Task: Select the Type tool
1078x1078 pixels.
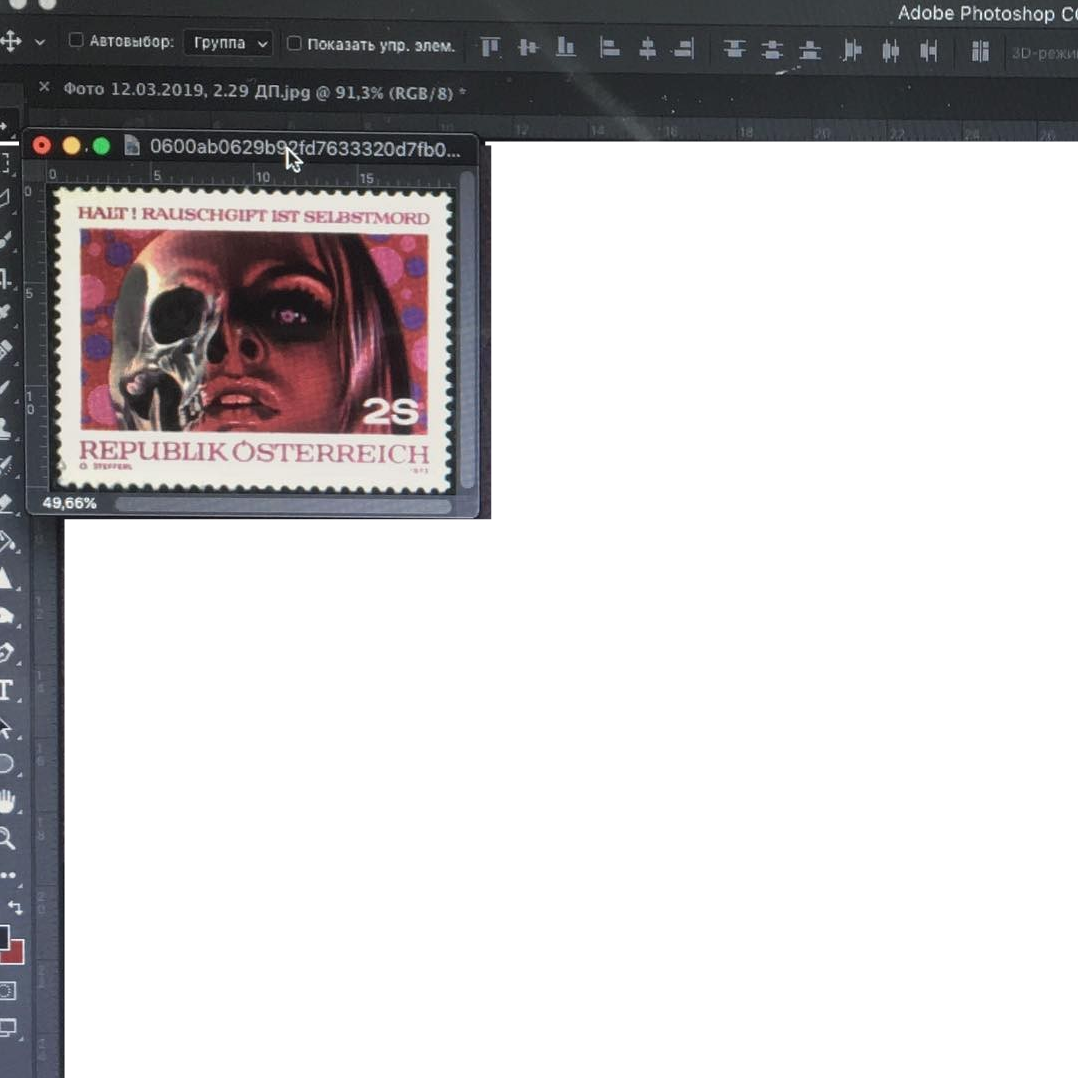Action: click(x=7, y=690)
